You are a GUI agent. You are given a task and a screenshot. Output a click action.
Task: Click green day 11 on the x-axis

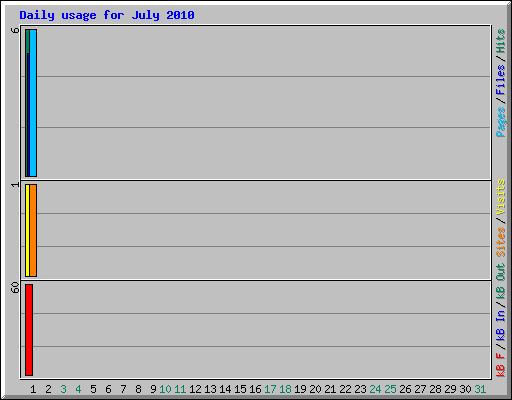[x=180, y=389]
